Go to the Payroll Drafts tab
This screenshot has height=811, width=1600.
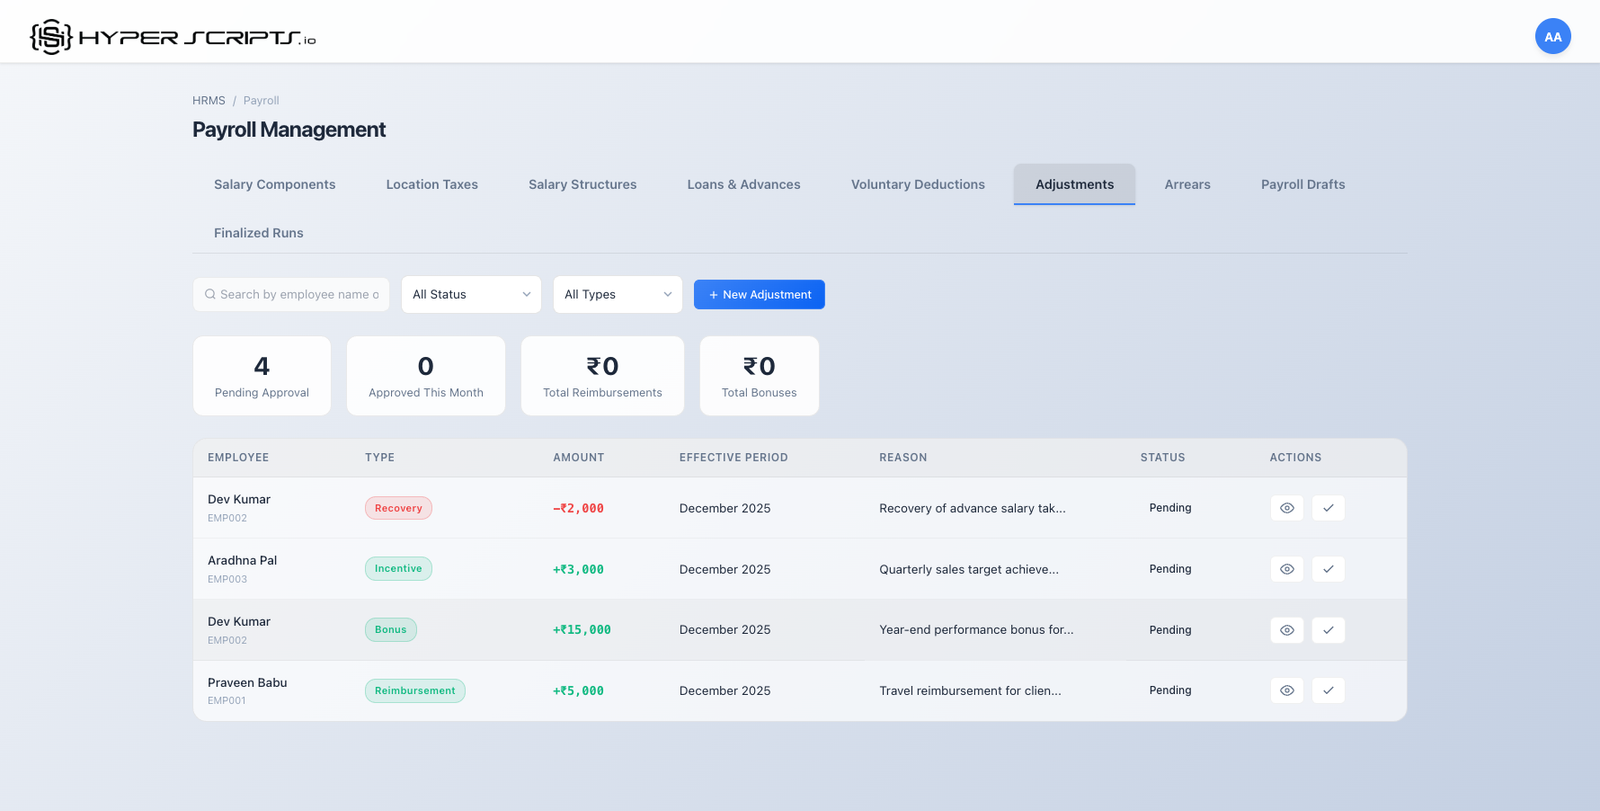(x=1302, y=185)
